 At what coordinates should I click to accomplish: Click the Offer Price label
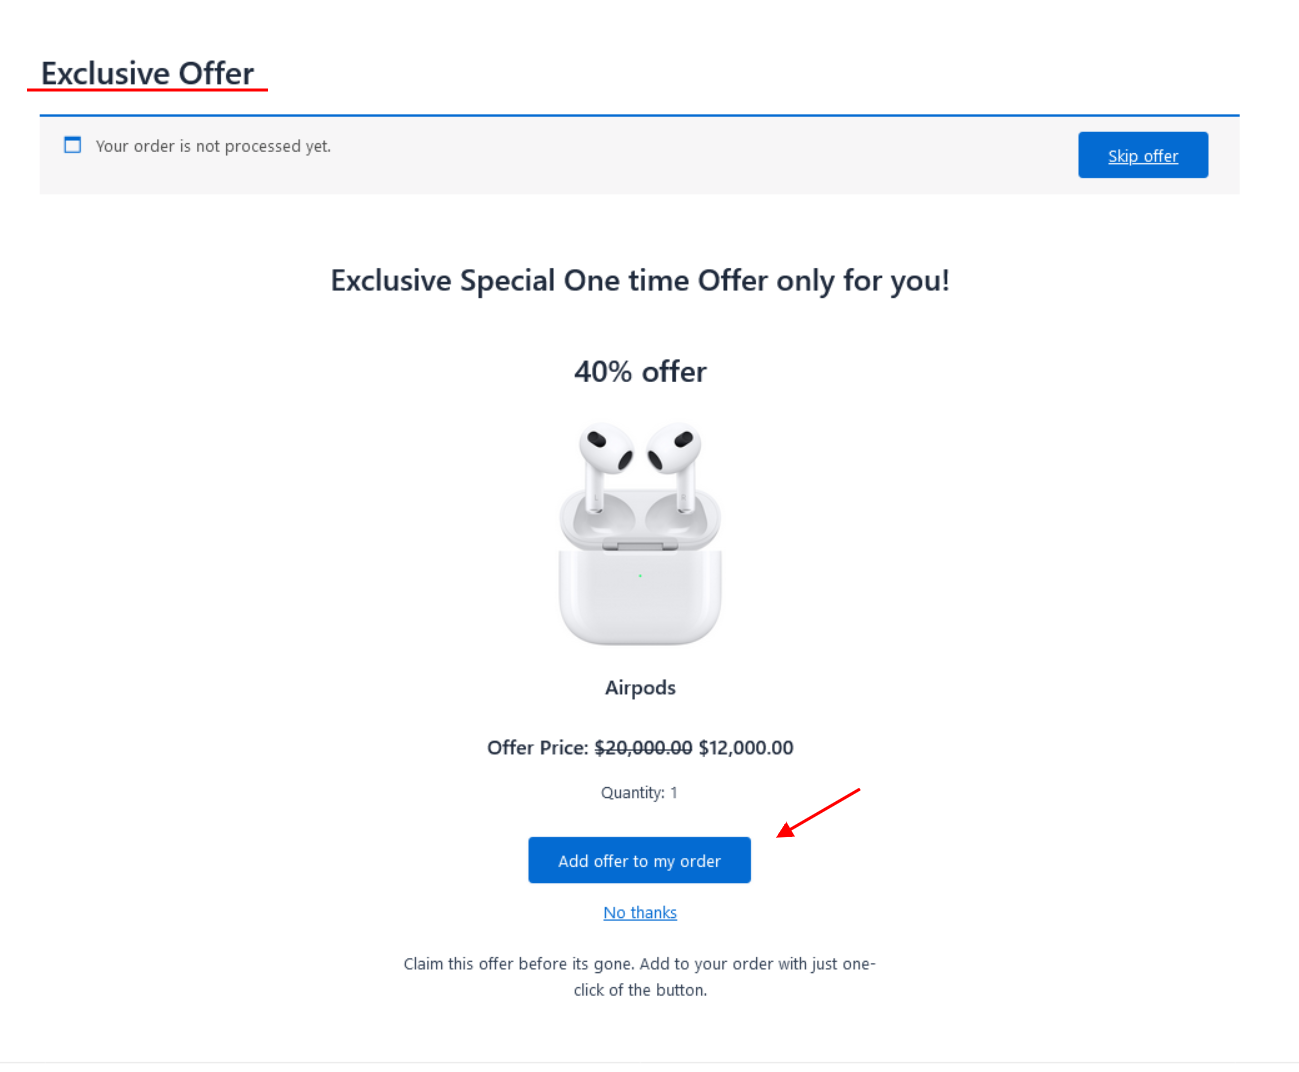click(x=537, y=748)
